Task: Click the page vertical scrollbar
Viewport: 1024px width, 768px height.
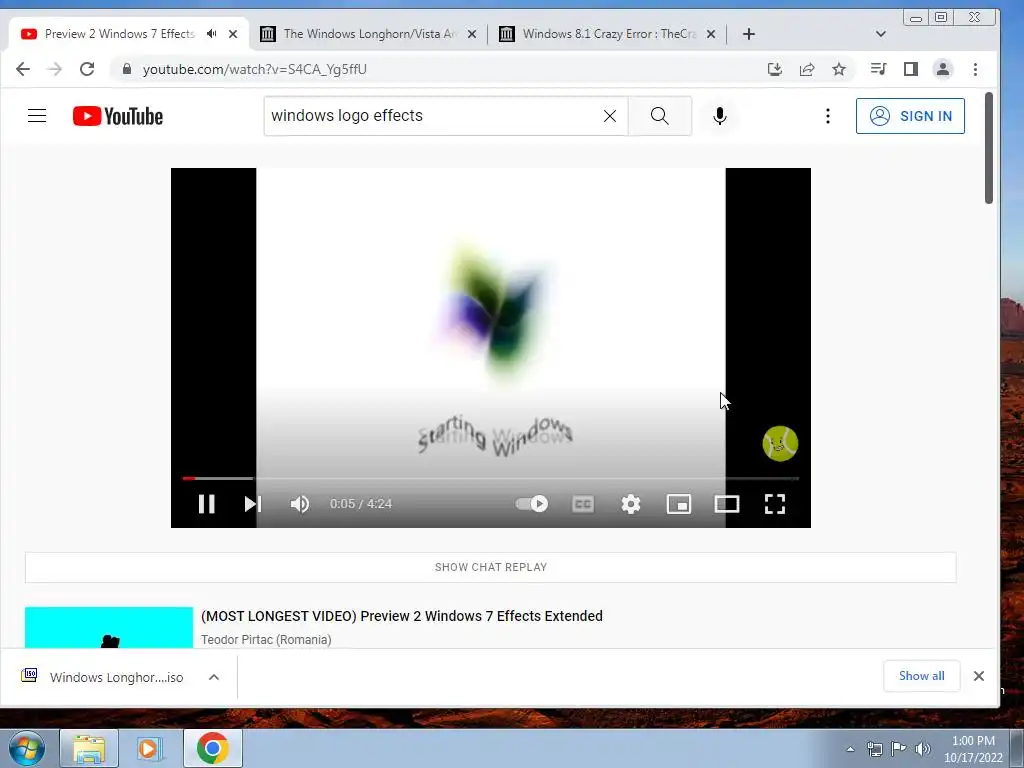Action: (989, 148)
